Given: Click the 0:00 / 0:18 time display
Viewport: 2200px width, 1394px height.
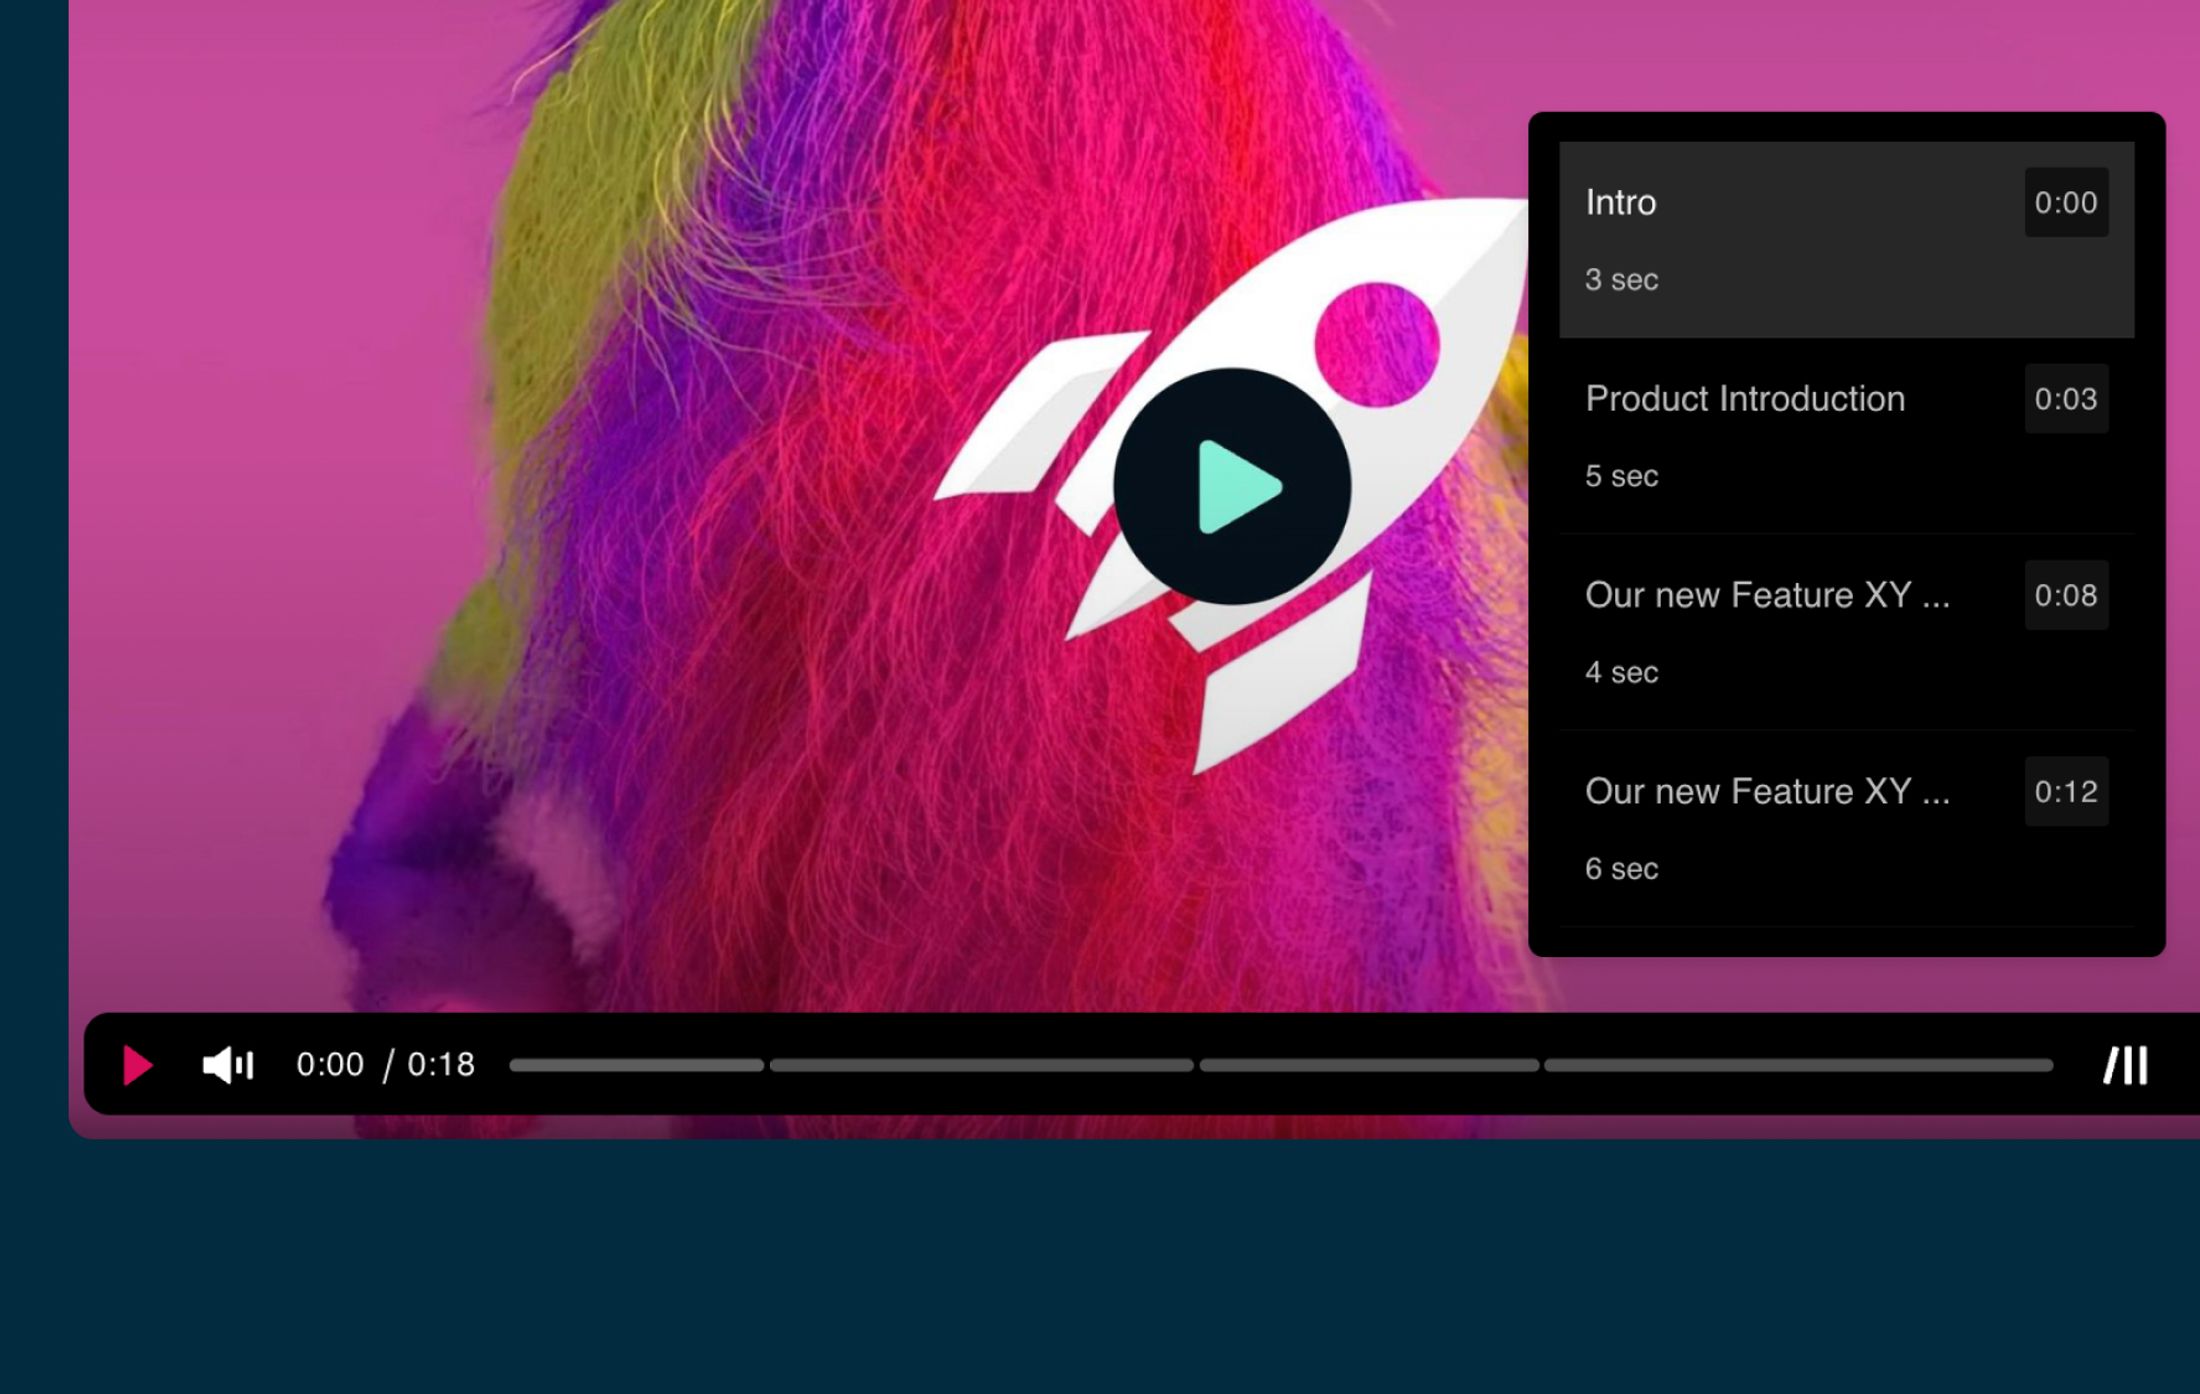Looking at the screenshot, I should coord(386,1064).
